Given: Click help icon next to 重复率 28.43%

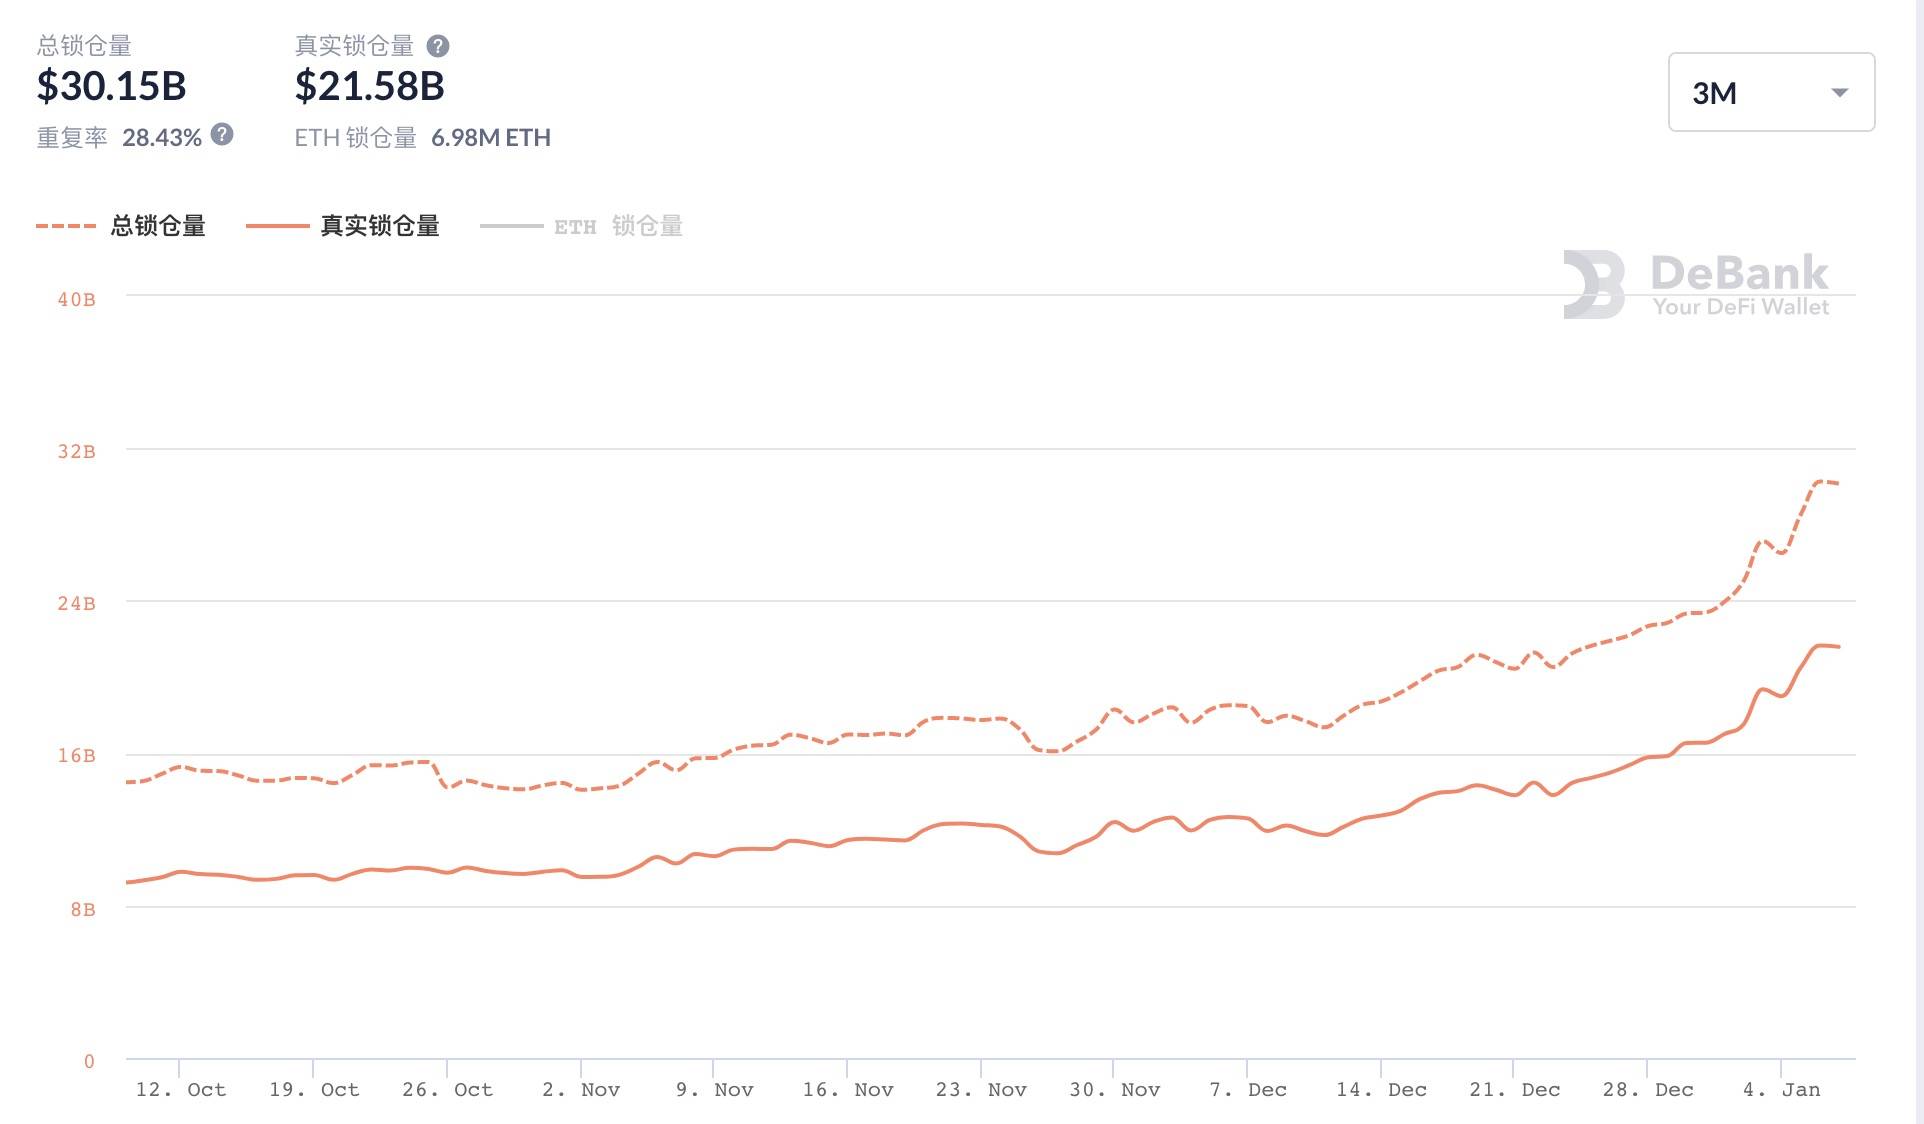Looking at the screenshot, I should [x=223, y=134].
